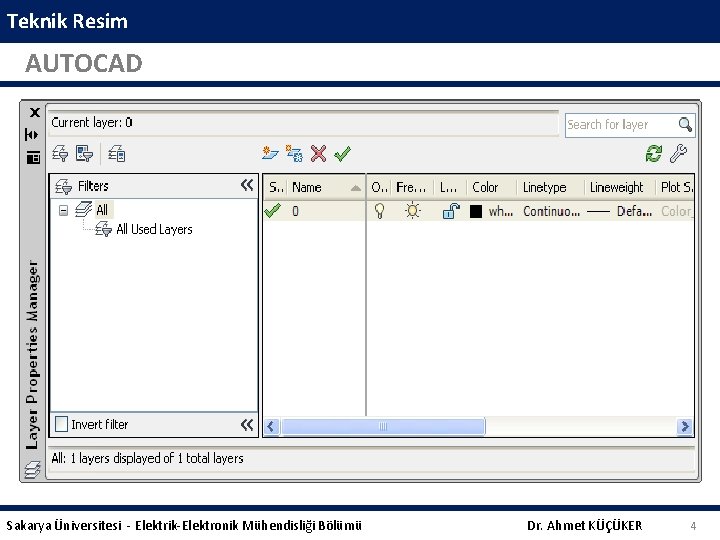This screenshot has width=720, height=540.
Task: Click the horizontal scrollbar right arrow
Action: 685,426
